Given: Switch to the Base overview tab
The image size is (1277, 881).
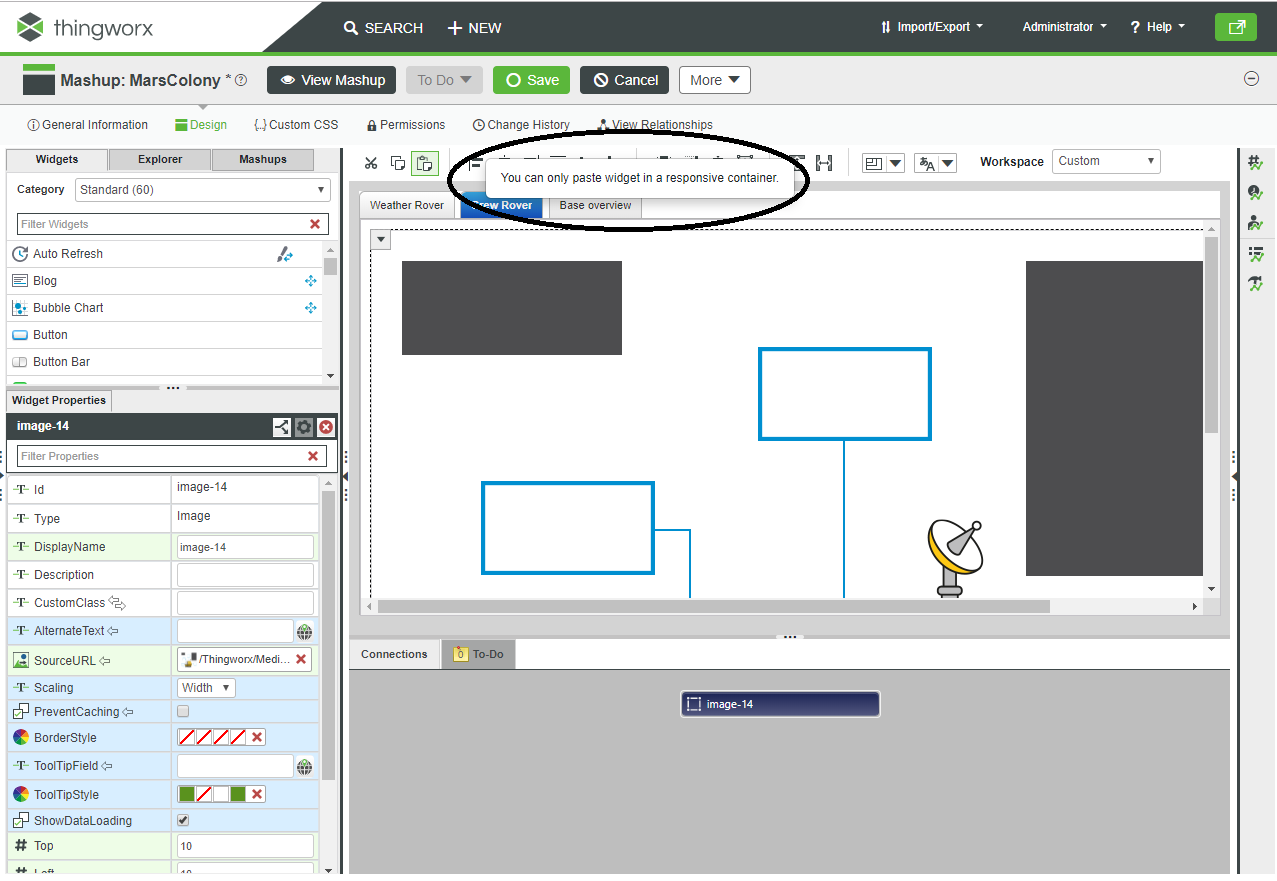Looking at the screenshot, I should point(594,205).
